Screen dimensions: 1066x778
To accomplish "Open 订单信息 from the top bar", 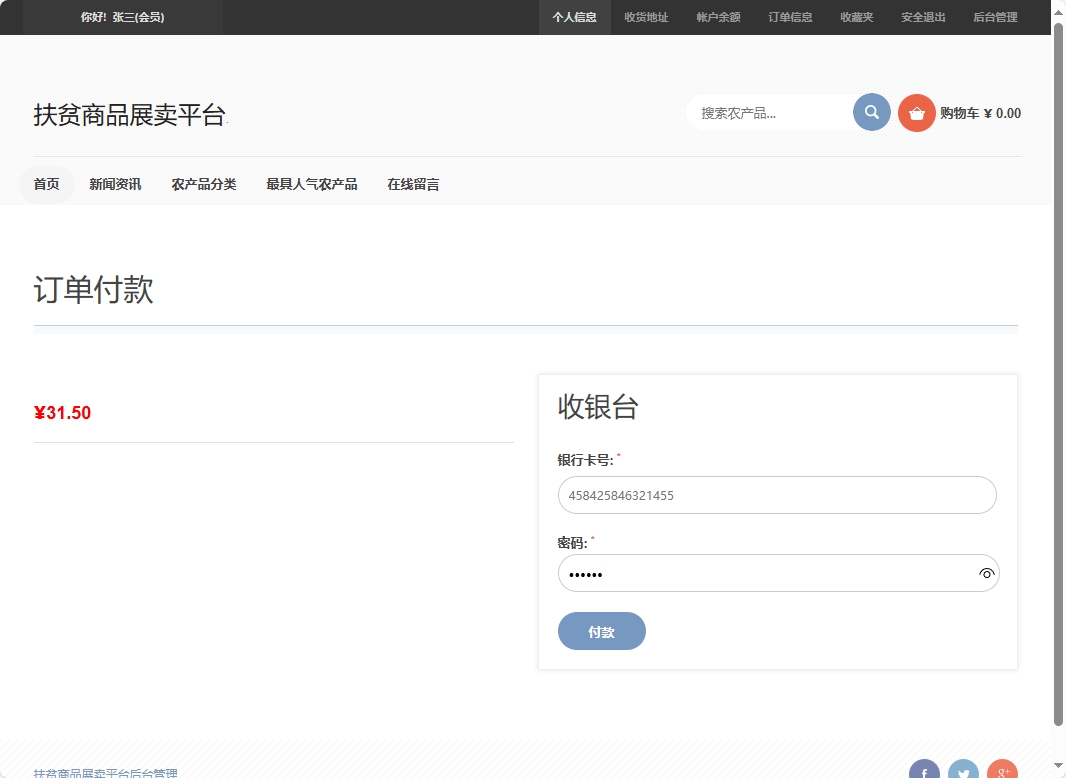I will (789, 17).
